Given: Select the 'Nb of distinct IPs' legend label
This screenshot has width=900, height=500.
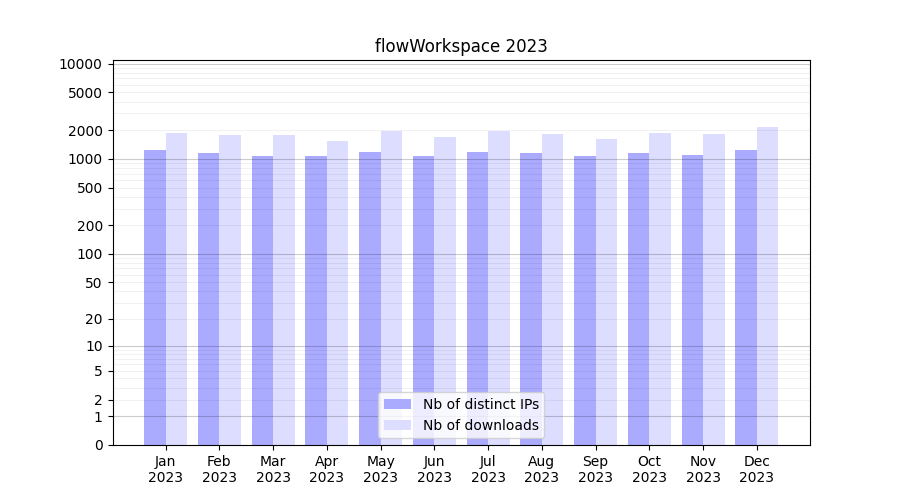Looking at the screenshot, I should (481, 404).
